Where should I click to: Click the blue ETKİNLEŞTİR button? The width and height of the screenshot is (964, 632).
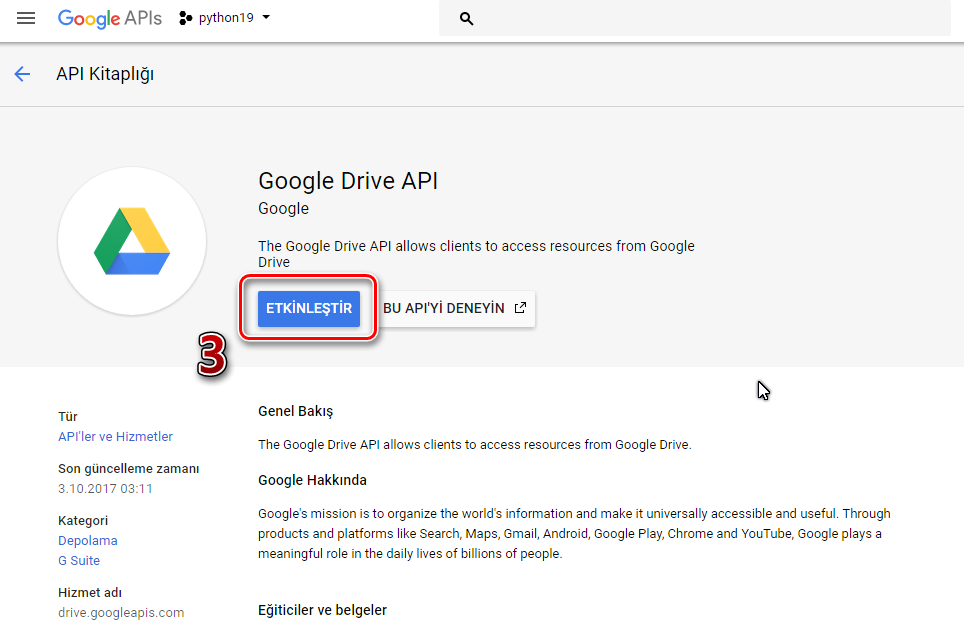[x=309, y=309]
